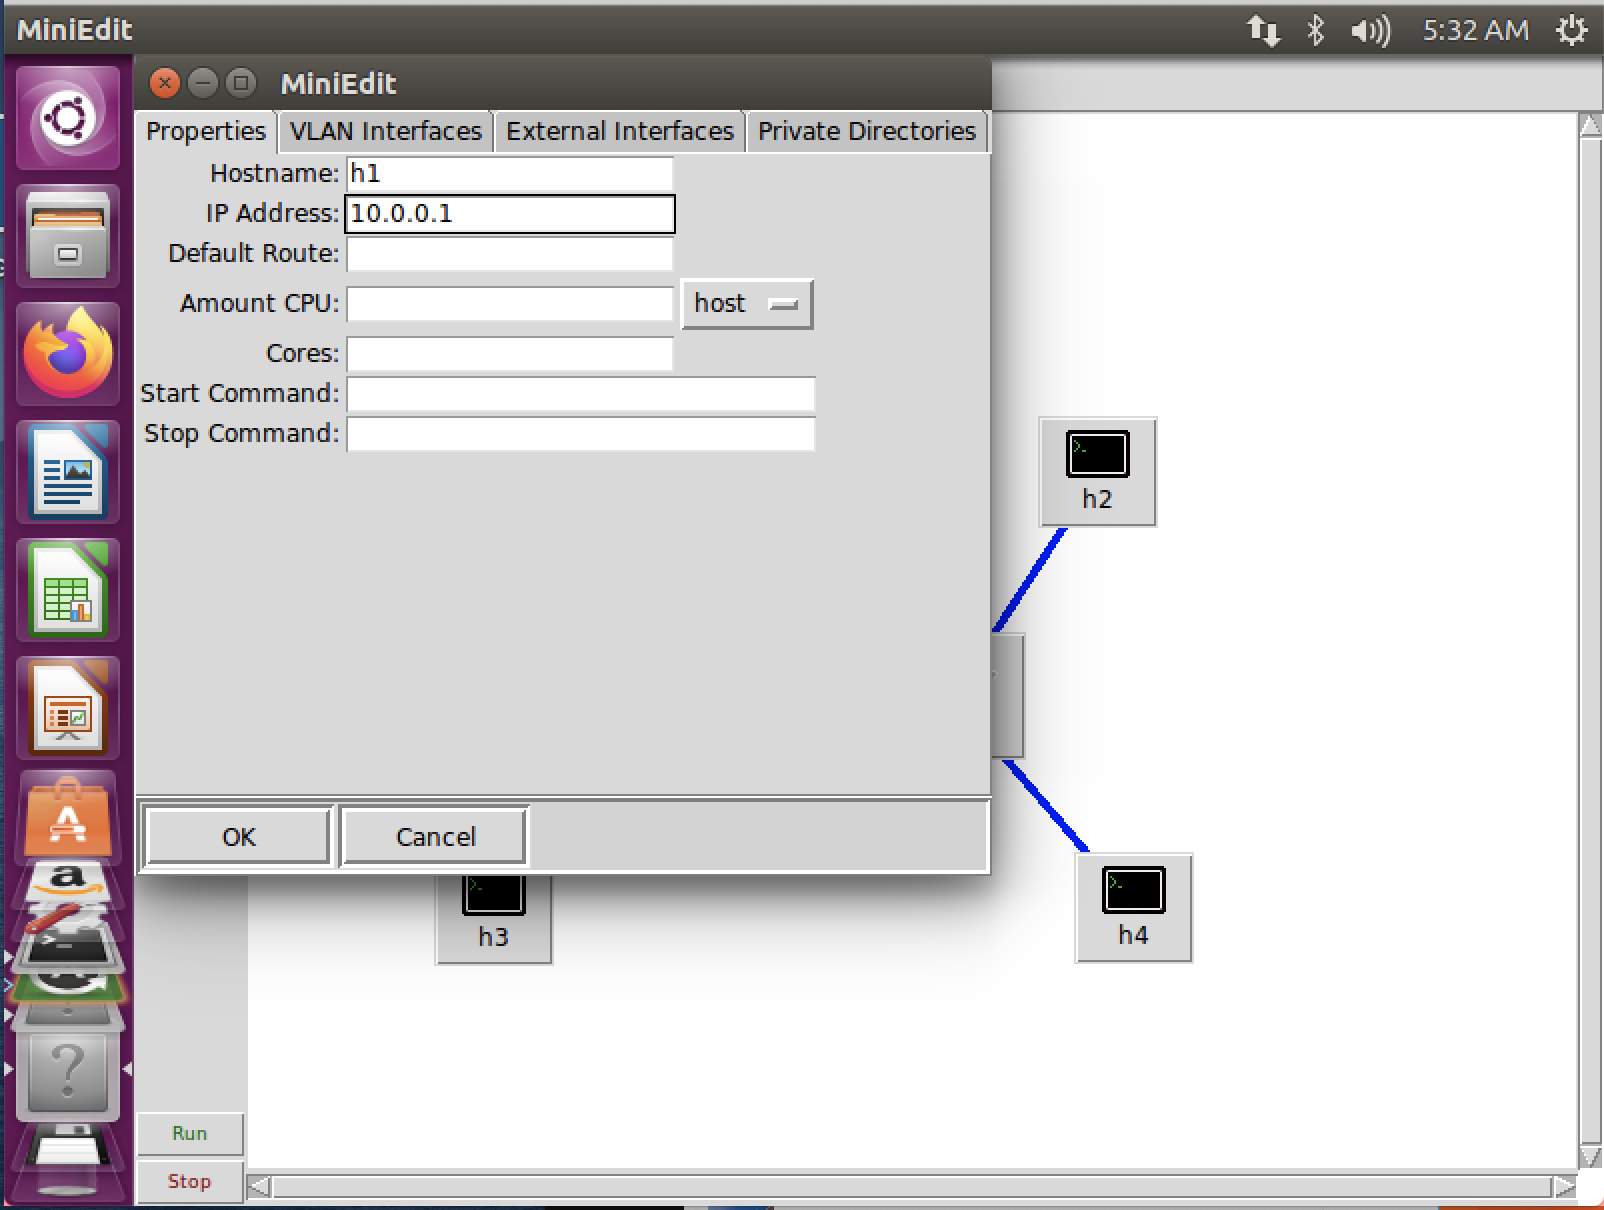Open LibreOffice Writer from the dock
The height and width of the screenshot is (1210, 1604).
pos(68,471)
